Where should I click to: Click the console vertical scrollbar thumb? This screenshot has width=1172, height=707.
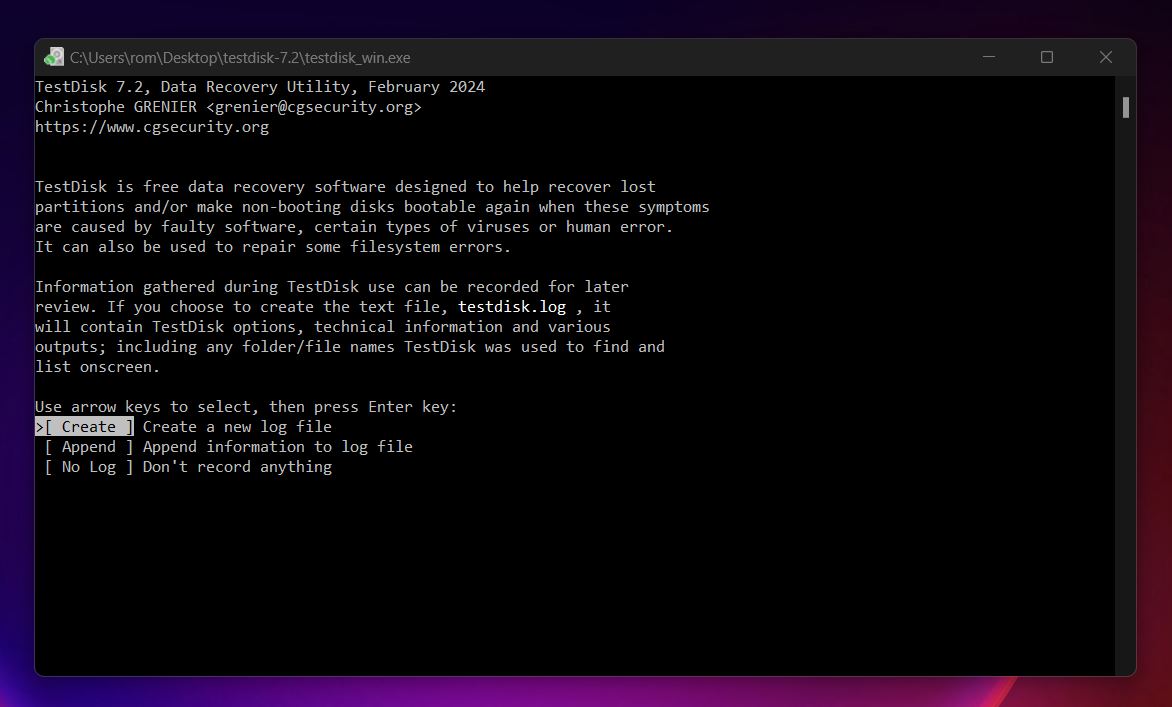tap(1126, 108)
